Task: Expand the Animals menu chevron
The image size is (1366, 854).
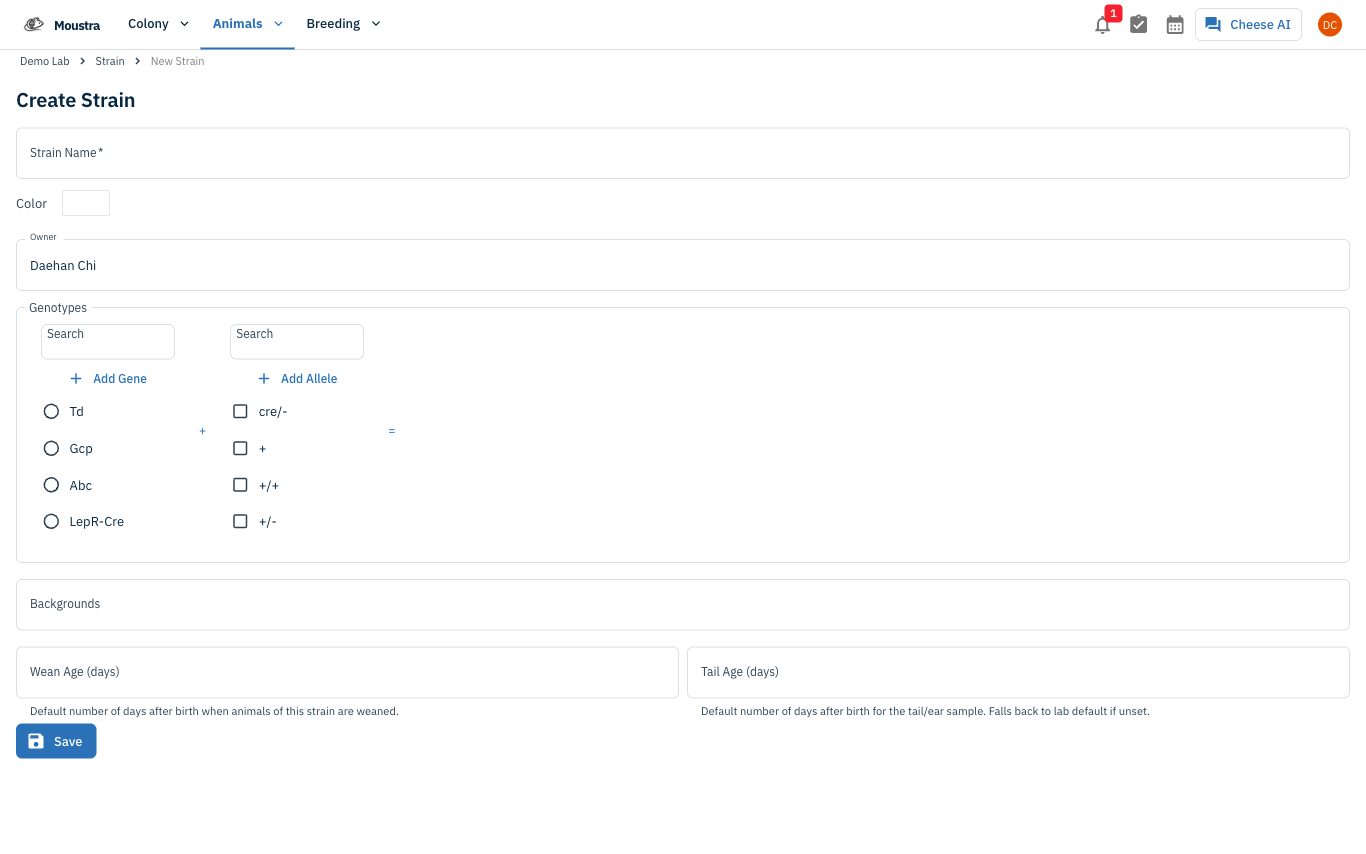Action: tap(278, 24)
